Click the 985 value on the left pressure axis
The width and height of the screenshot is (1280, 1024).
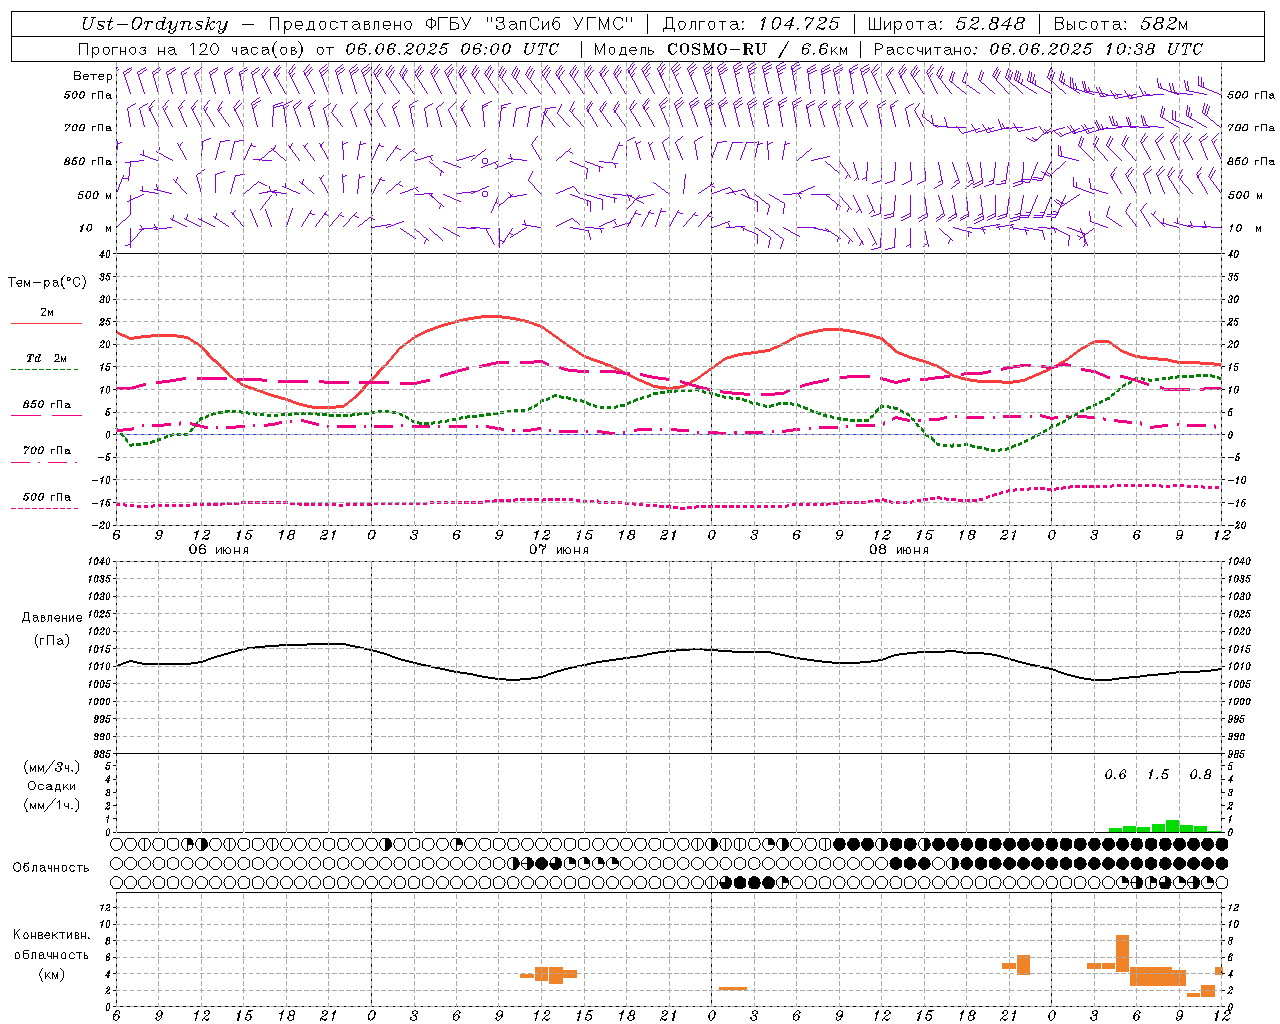click(x=100, y=754)
